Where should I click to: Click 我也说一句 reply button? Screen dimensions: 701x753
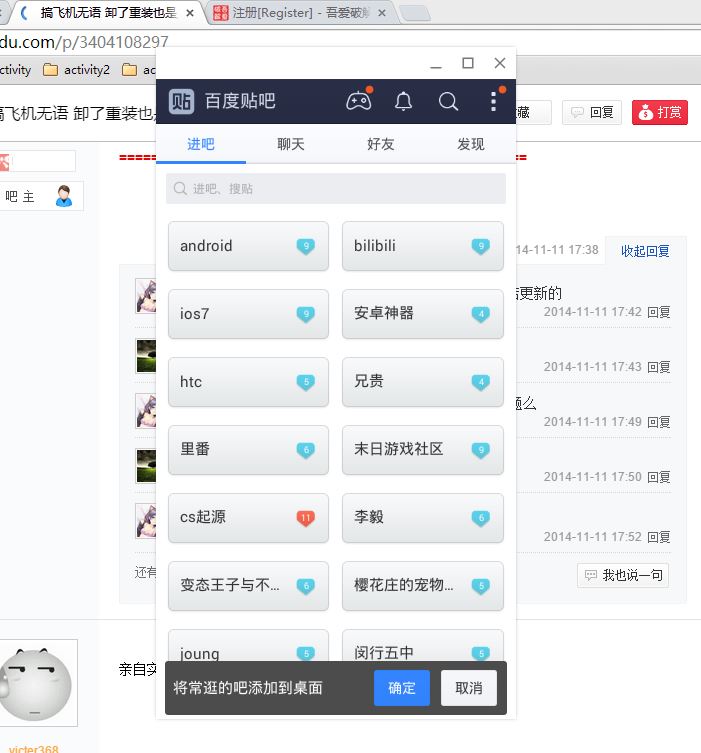pyautogui.click(x=623, y=575)
